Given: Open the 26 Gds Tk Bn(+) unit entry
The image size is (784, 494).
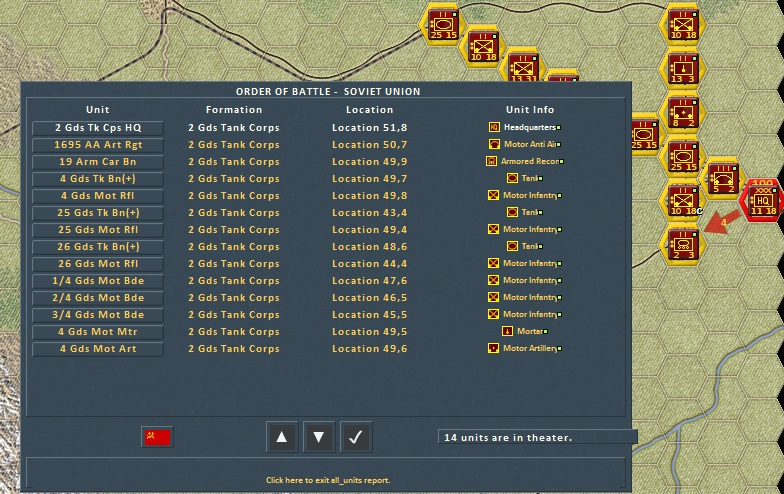Looking at the screenshot, I should (x=98, y=247).
